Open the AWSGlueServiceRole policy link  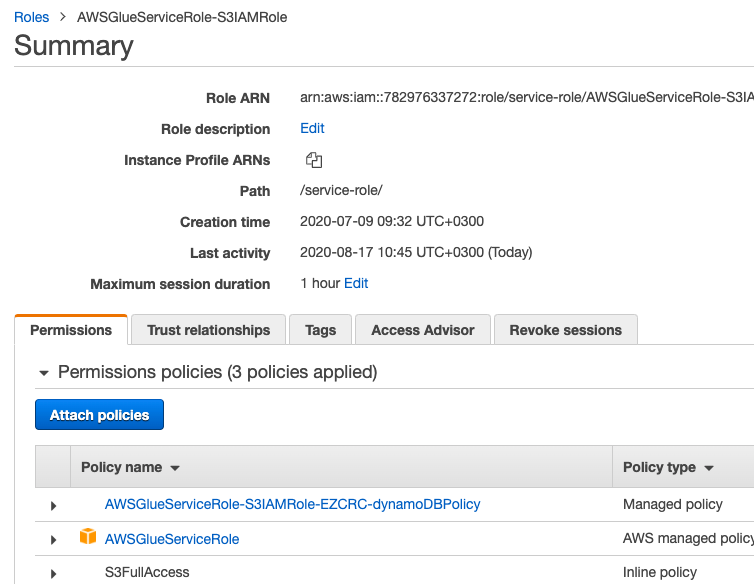(x=172, y=539)
